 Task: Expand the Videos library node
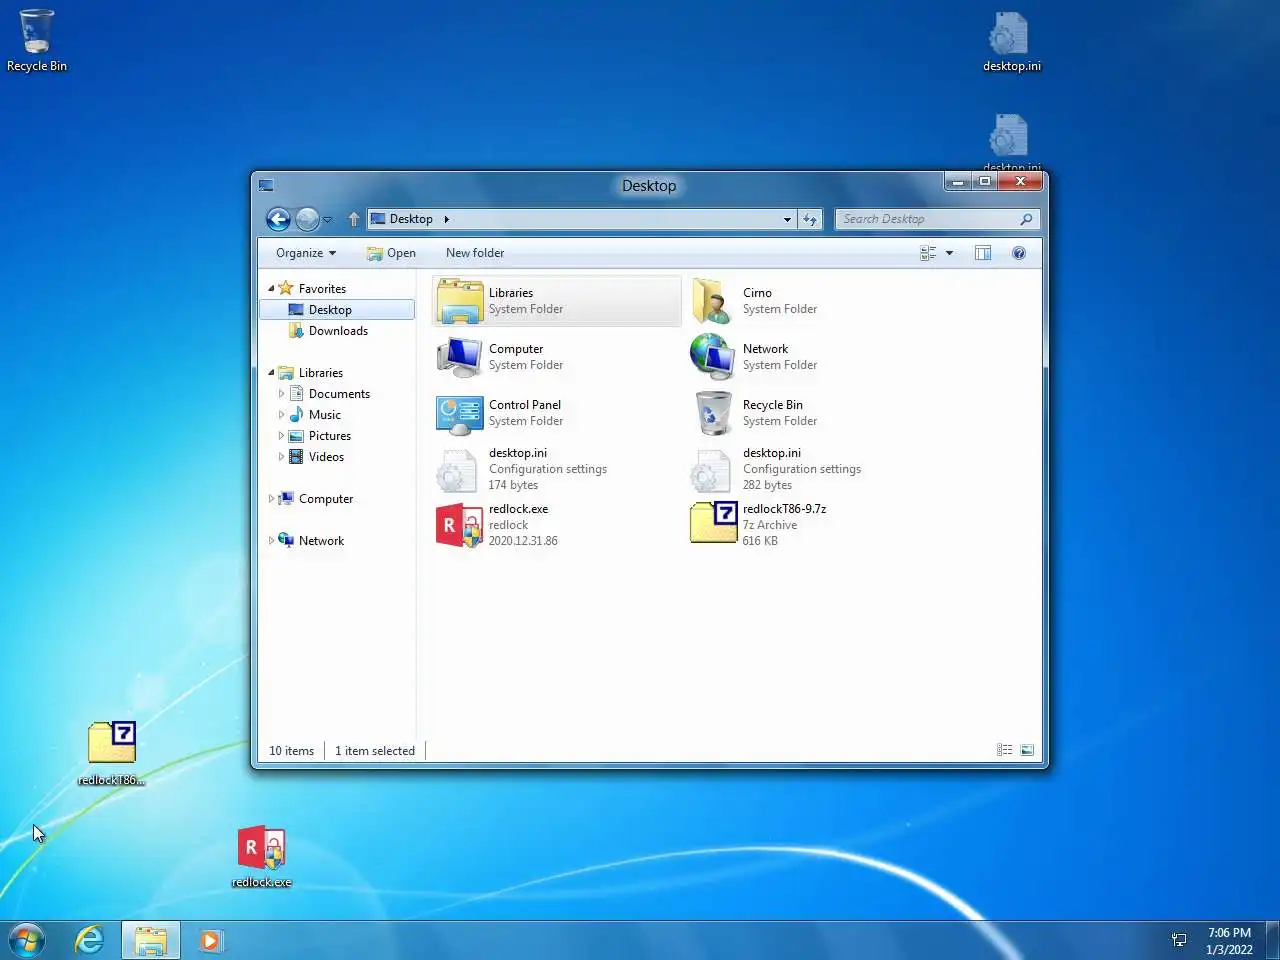[281, 457]
